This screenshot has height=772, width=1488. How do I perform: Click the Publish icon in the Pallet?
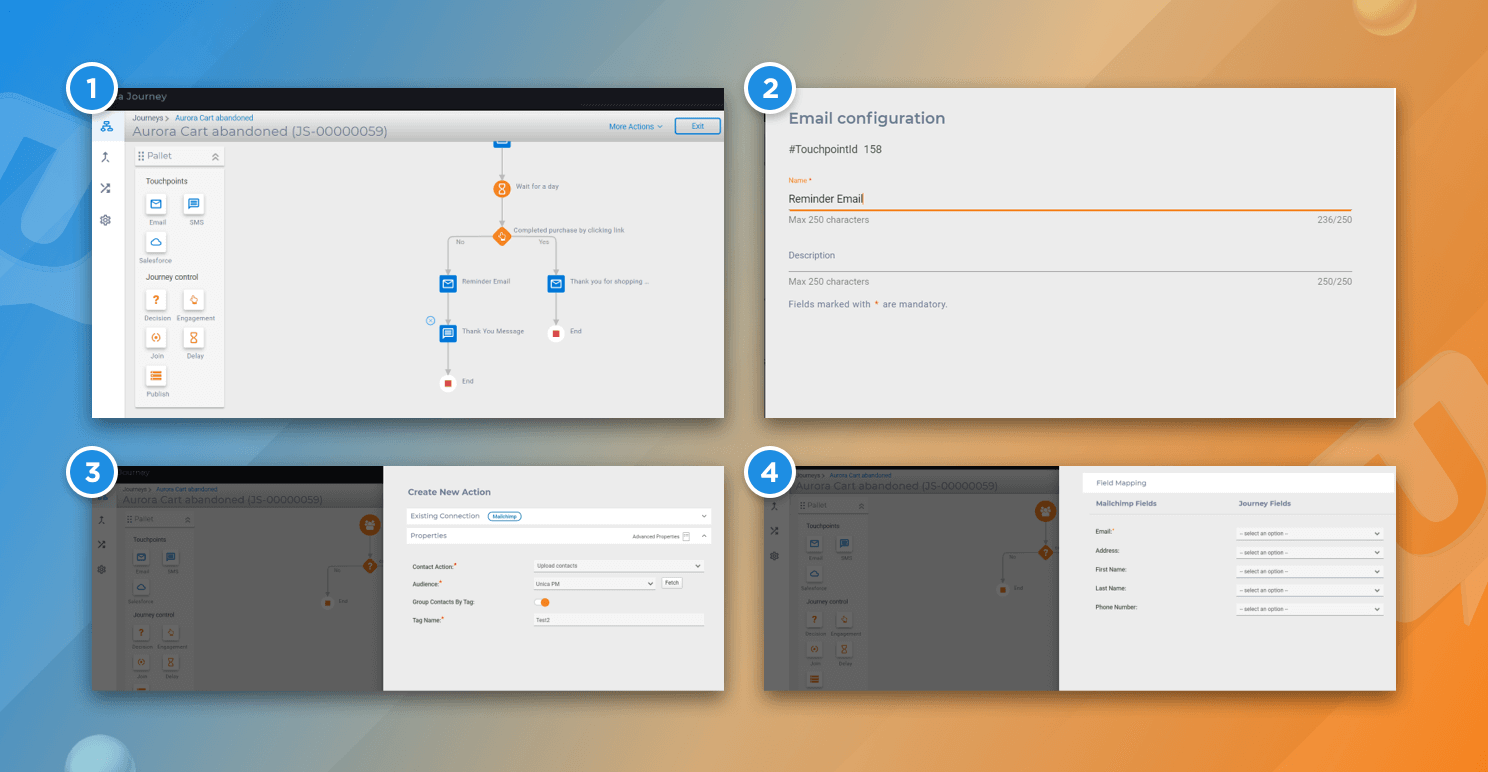coord(156,377)
